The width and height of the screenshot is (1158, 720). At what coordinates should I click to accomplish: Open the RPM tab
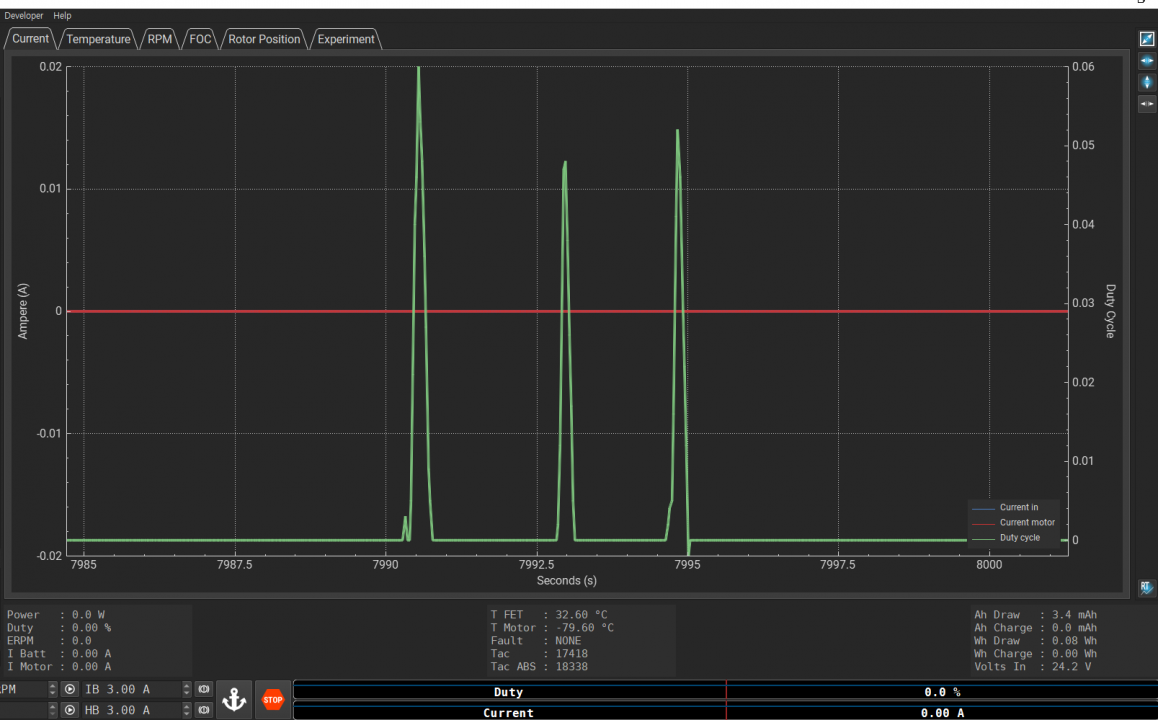[x=160, y=39]
